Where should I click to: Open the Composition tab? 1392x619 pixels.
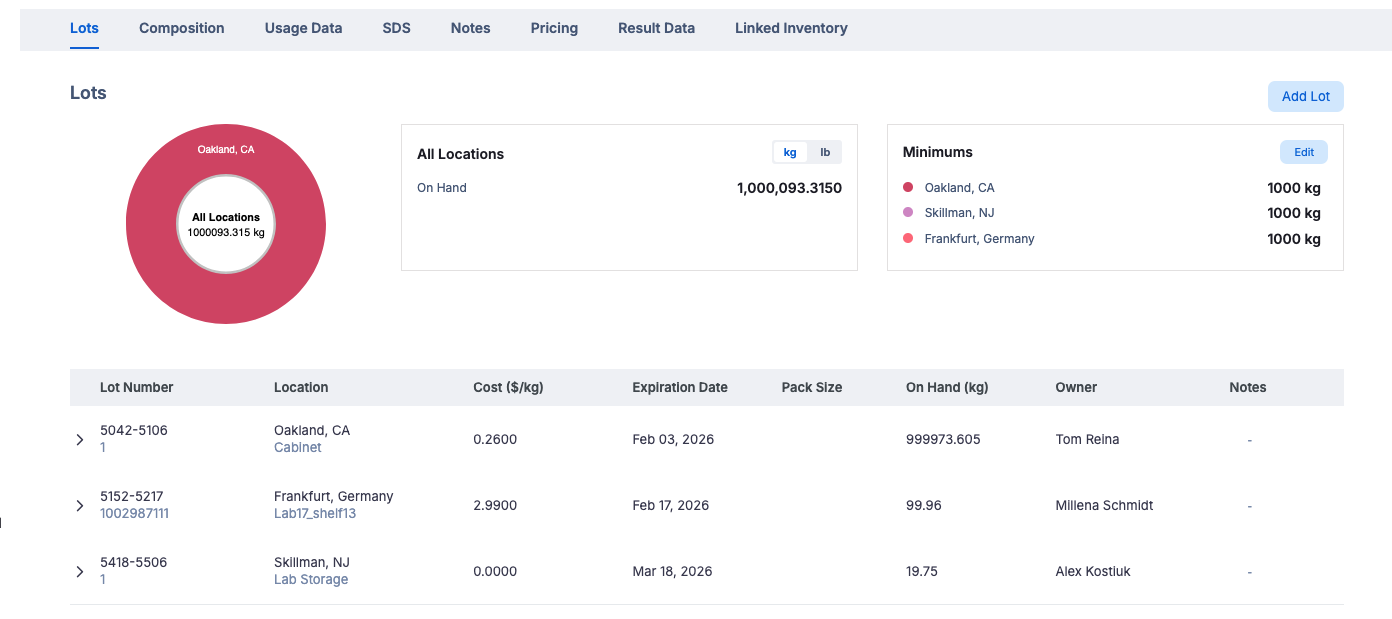pos(181,28)
